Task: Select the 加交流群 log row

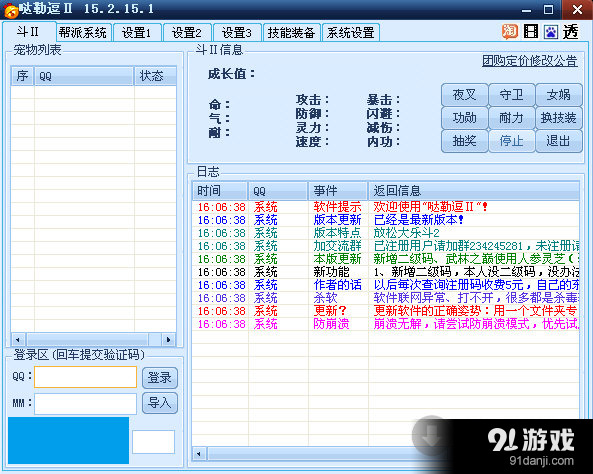Action: [386, 246]
